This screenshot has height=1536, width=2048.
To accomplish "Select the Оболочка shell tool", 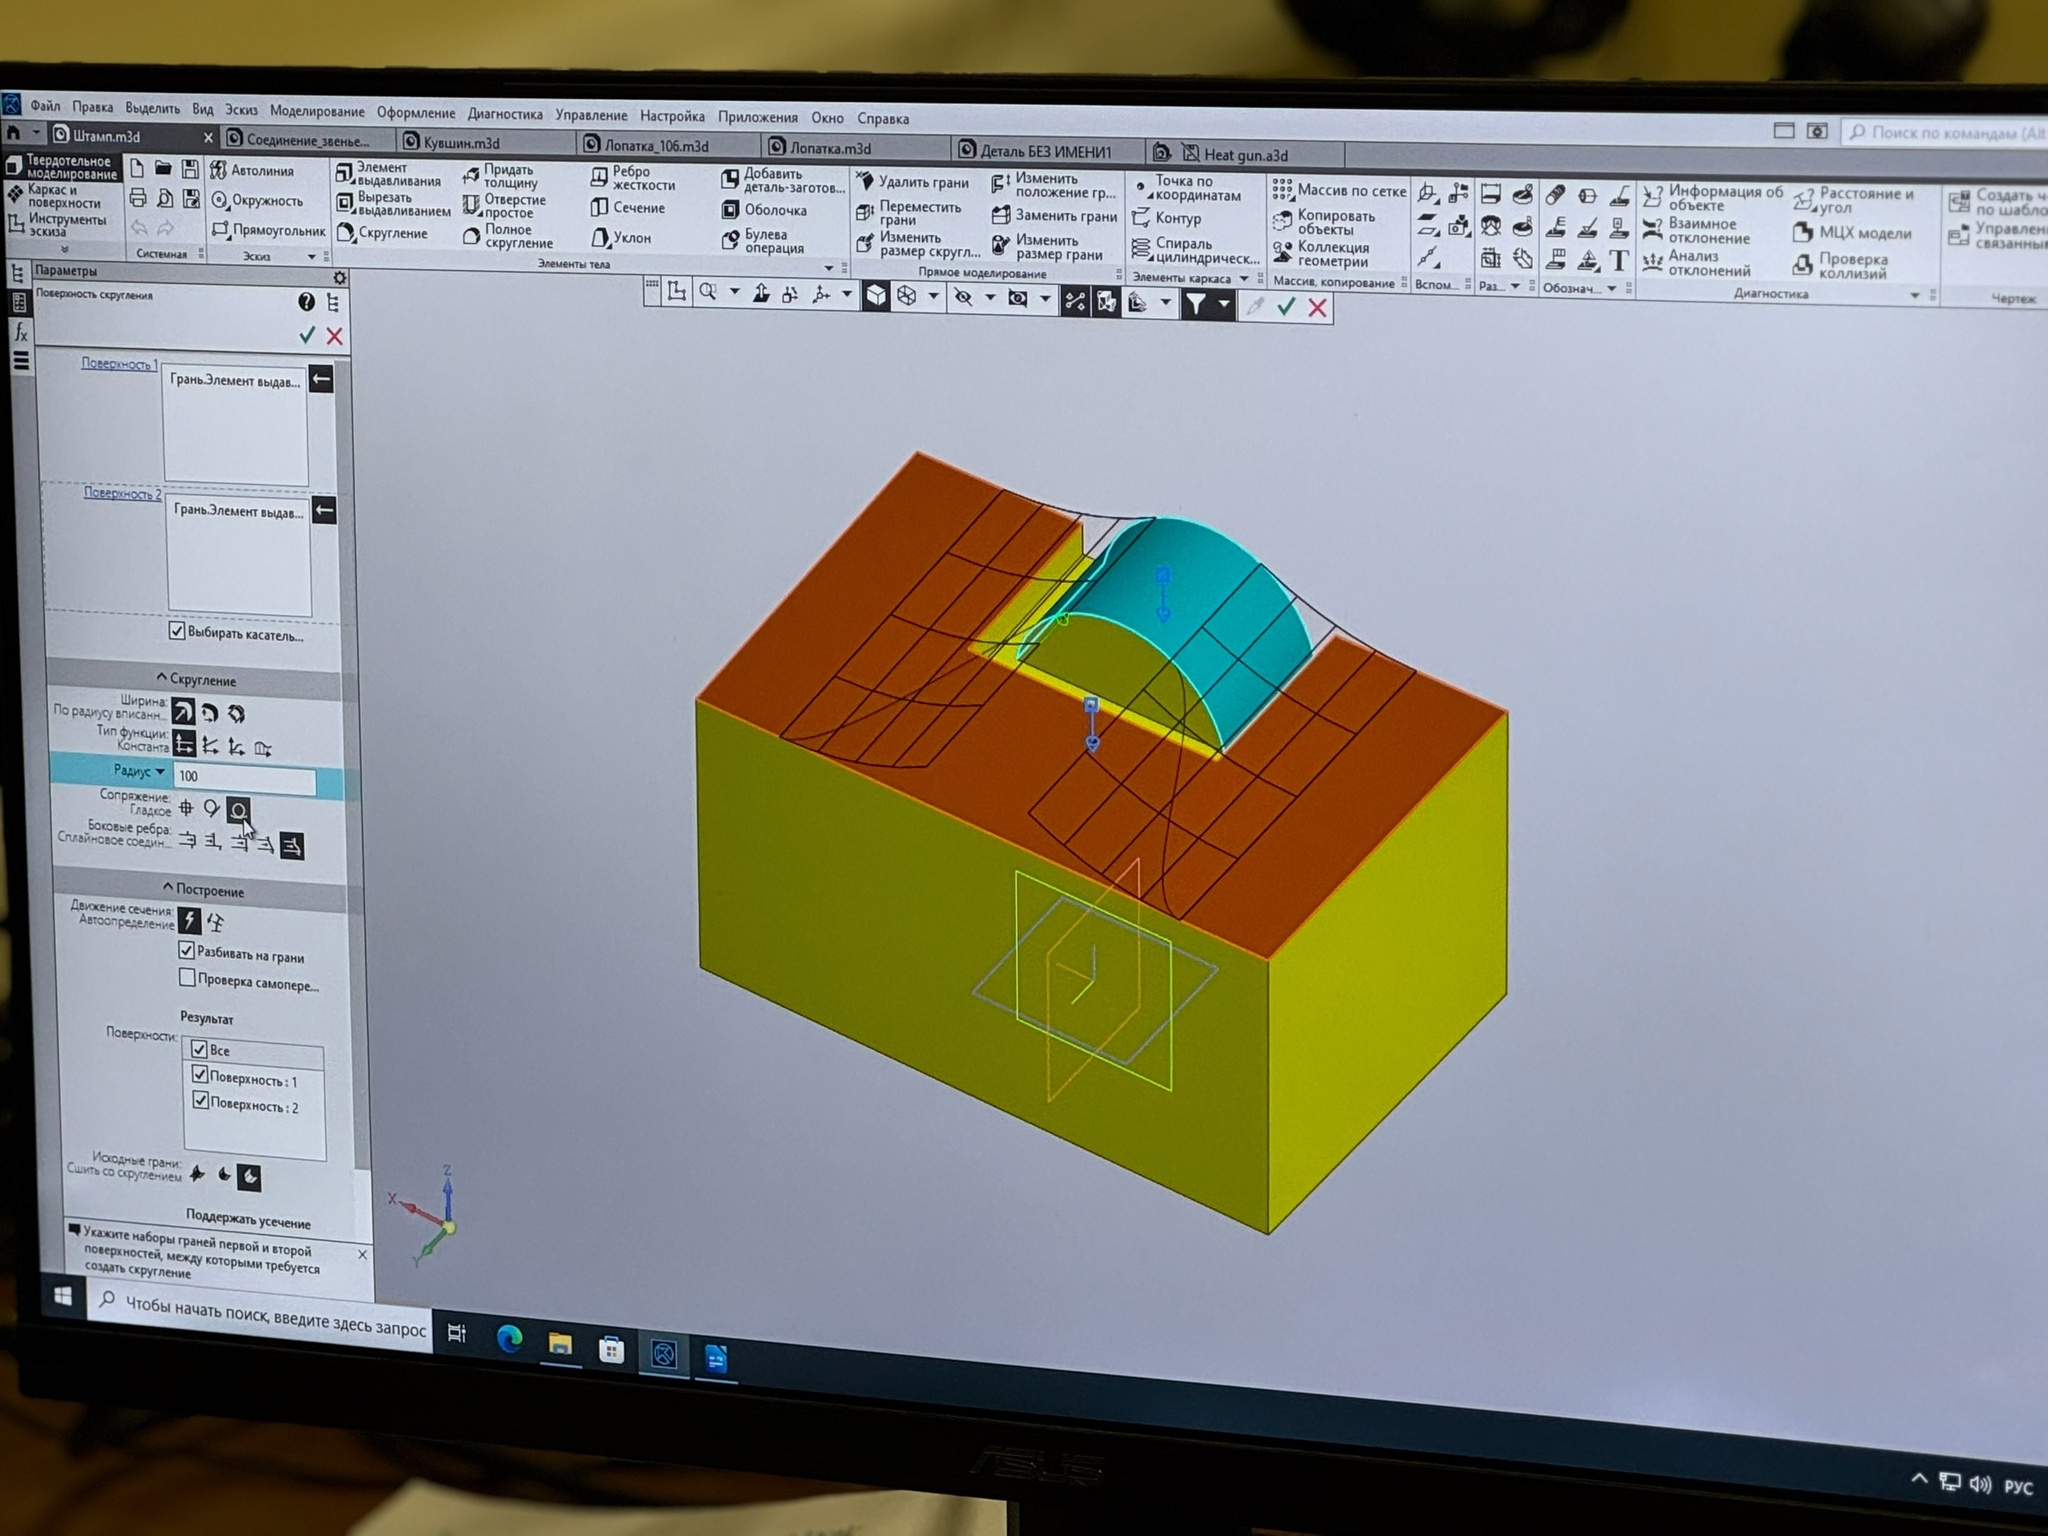I will coord(730,210).
